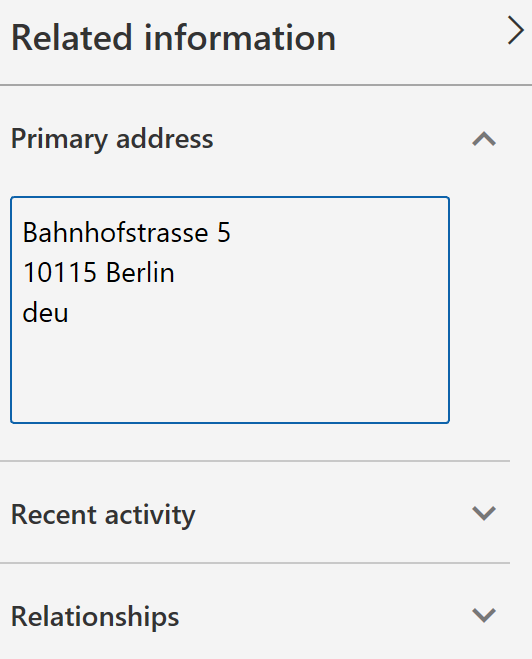Expand the Relationships section
This screenshot has width=532, height=659.
tap(255, 616)
